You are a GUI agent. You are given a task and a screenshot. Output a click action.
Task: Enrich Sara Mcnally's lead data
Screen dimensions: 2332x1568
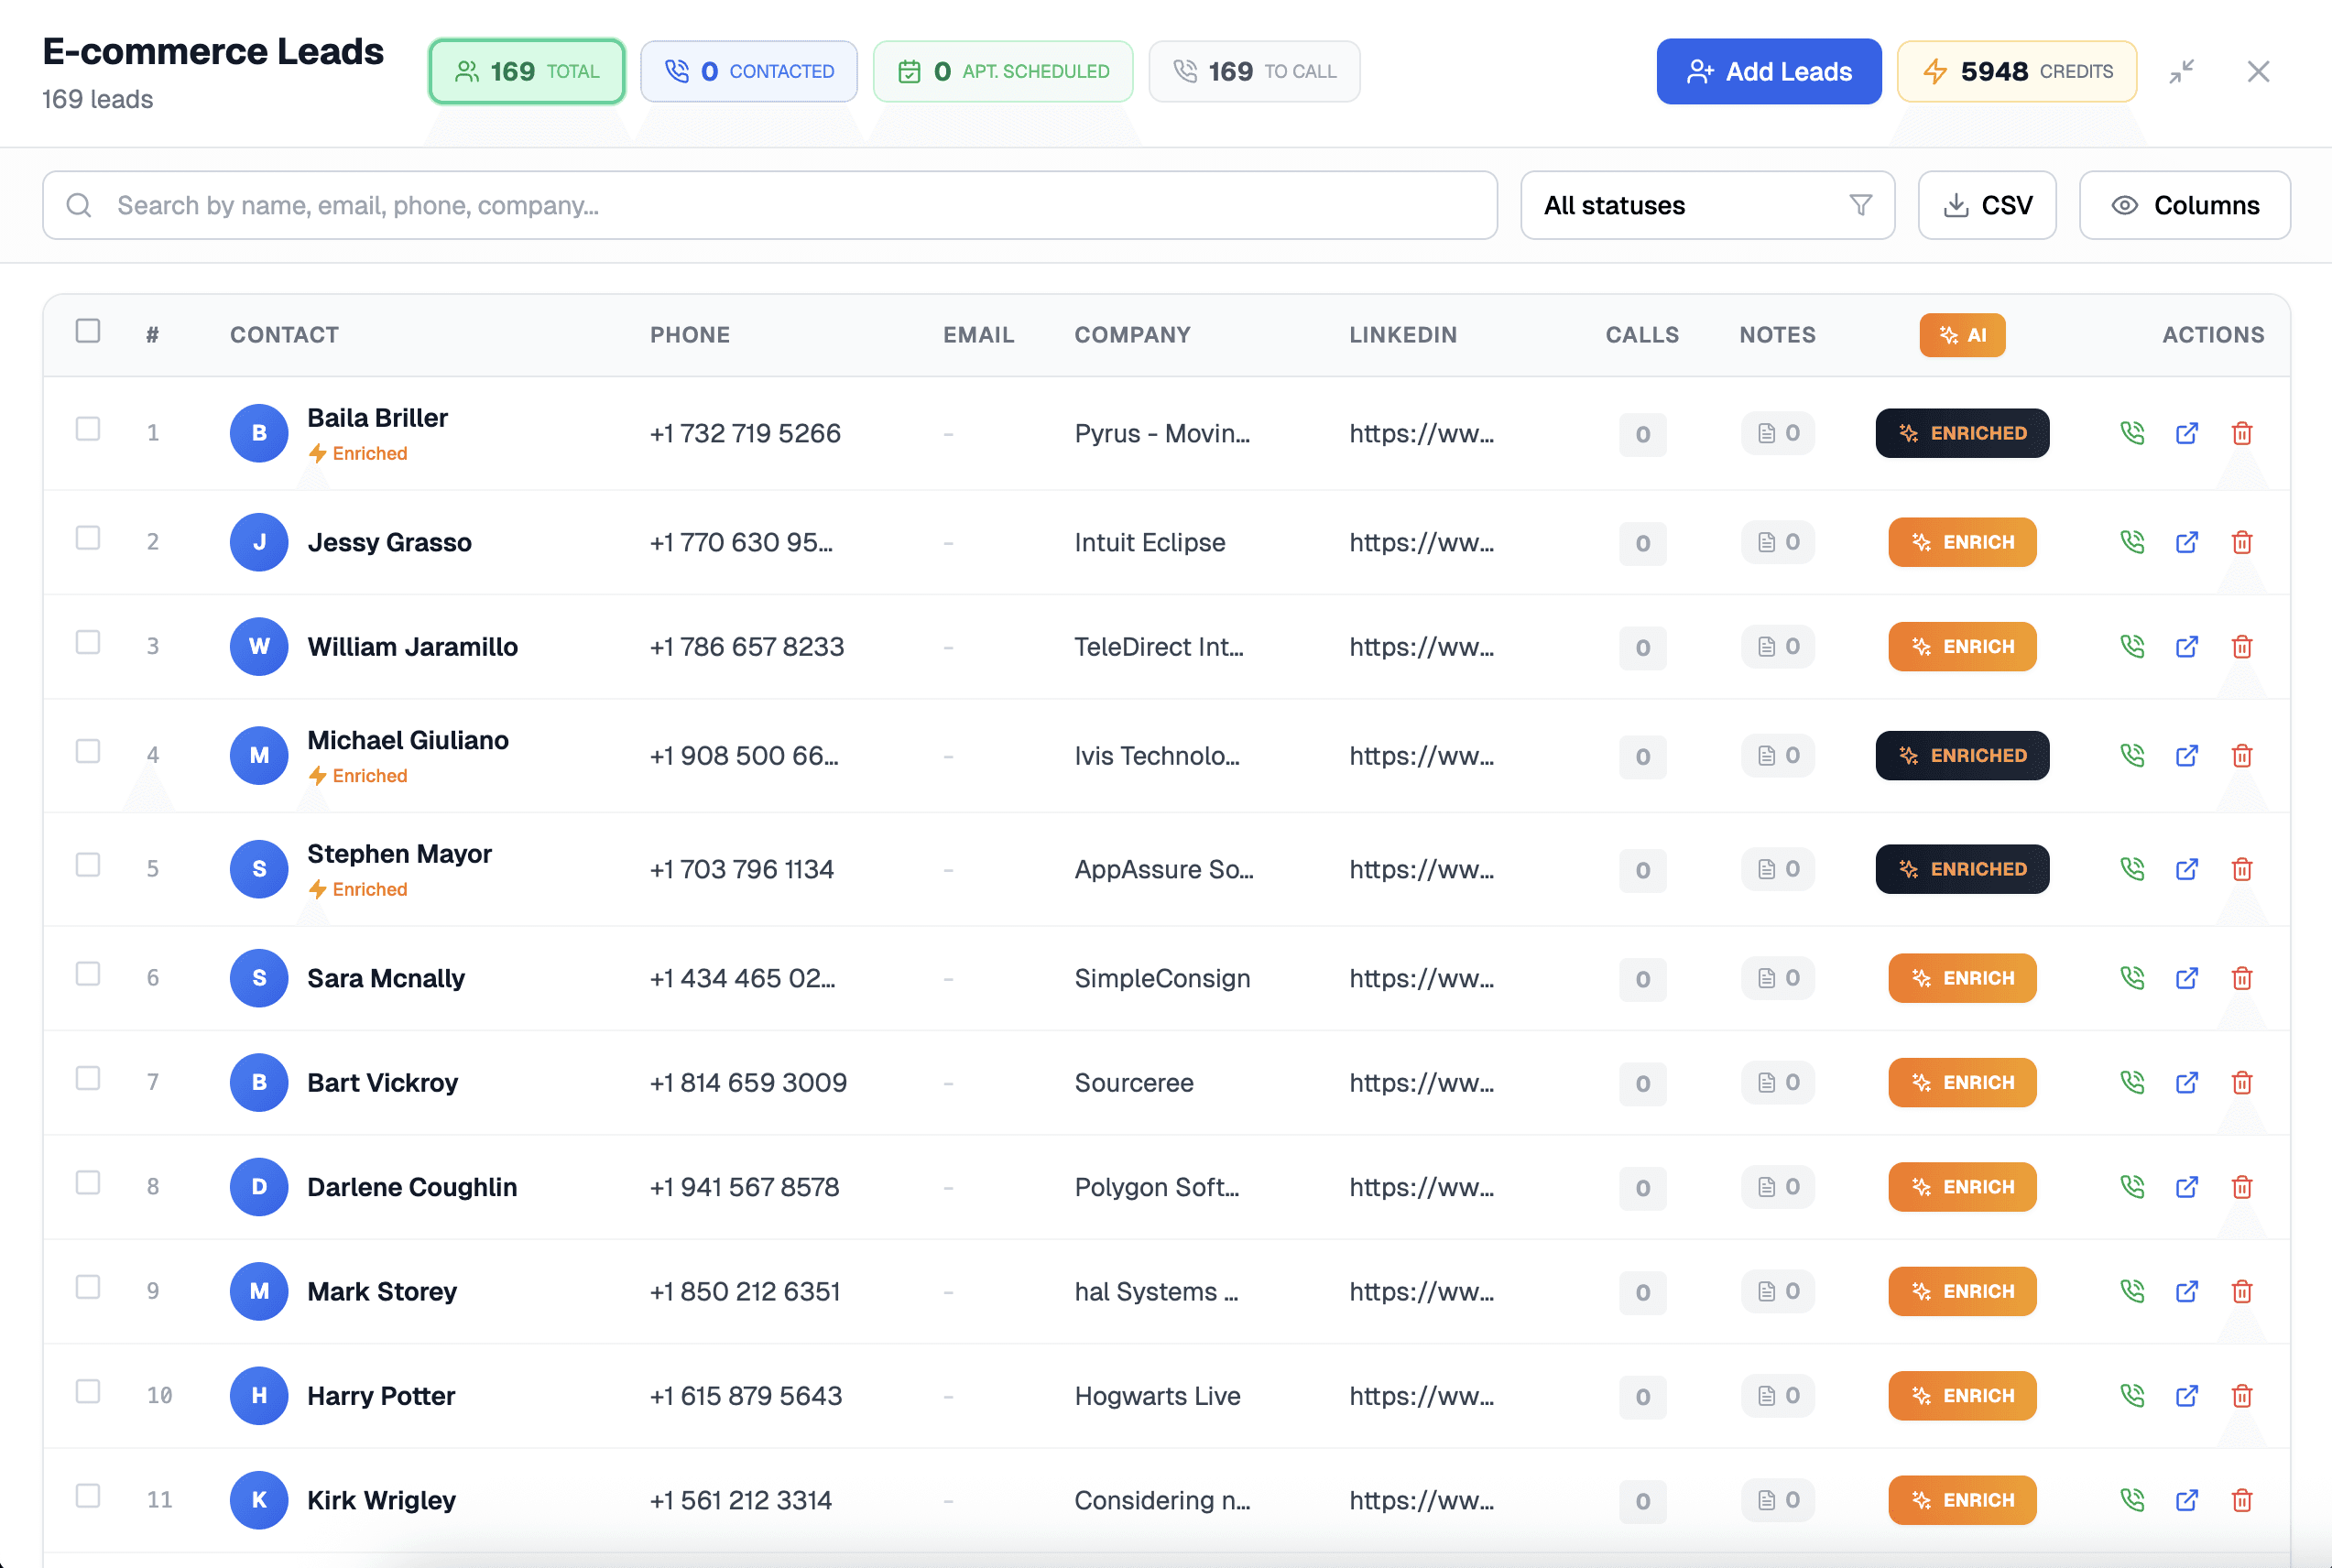pos(1962,978)
